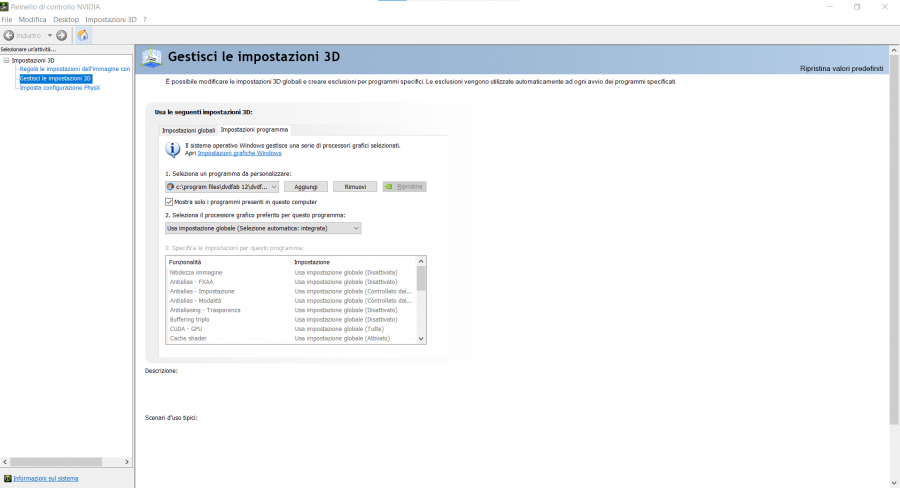900x488 pixels.
Task: Open the Desktop menu
Action: tap(66, 20)
